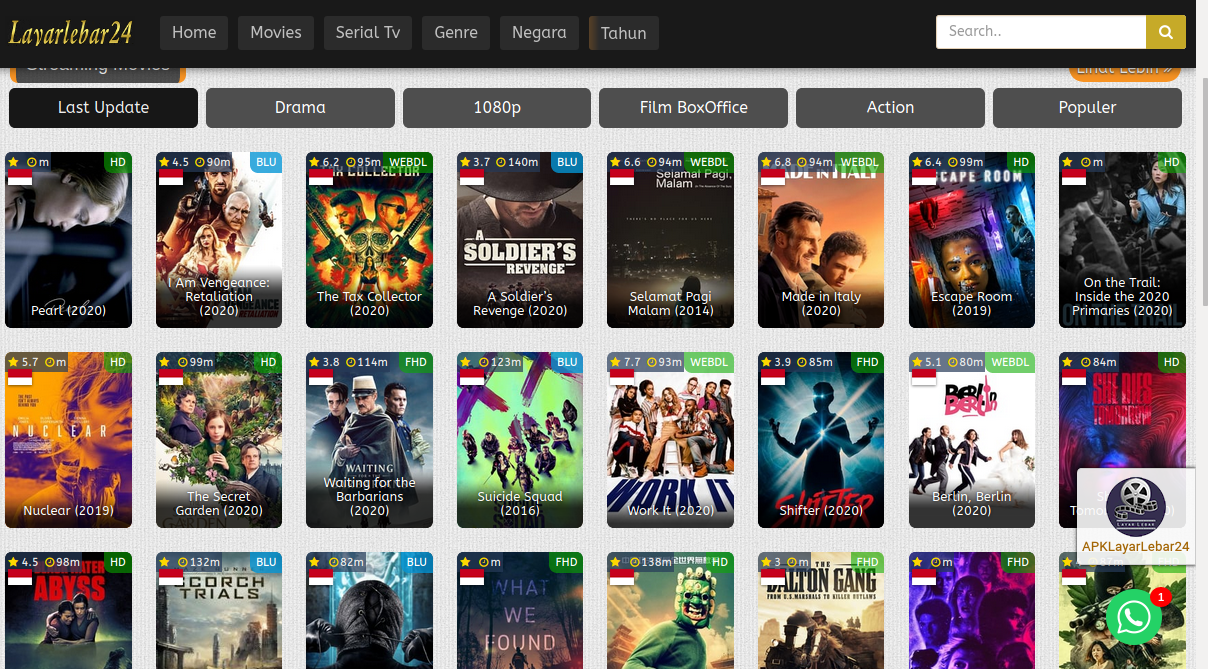Viewport: 1208px width, 669px height.
Task: Click the red WhatsApp notification badge
Action: point(1160,598)
